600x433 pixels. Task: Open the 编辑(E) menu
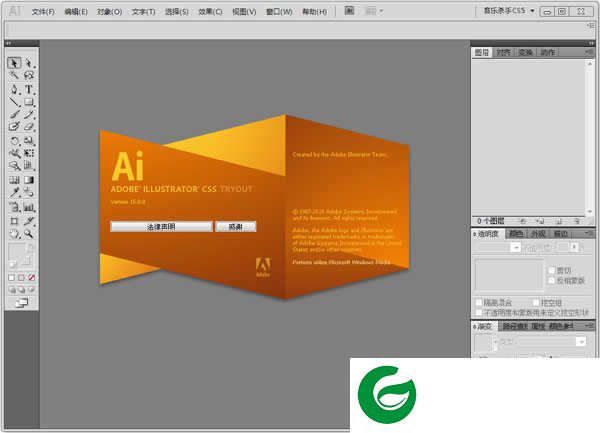click(x=76, y=12)
